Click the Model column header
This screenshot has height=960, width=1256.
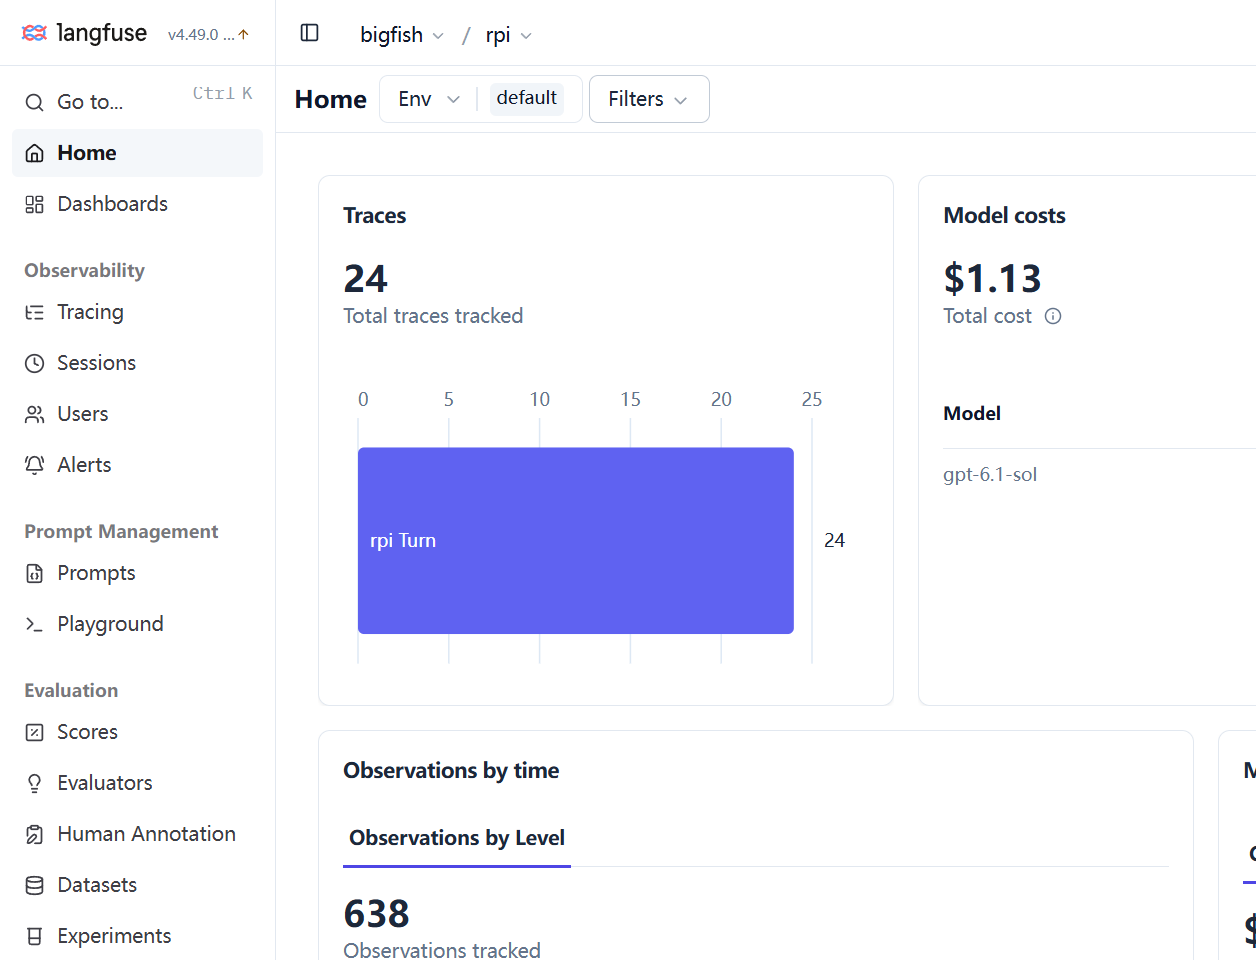click(x=972, y=413)
